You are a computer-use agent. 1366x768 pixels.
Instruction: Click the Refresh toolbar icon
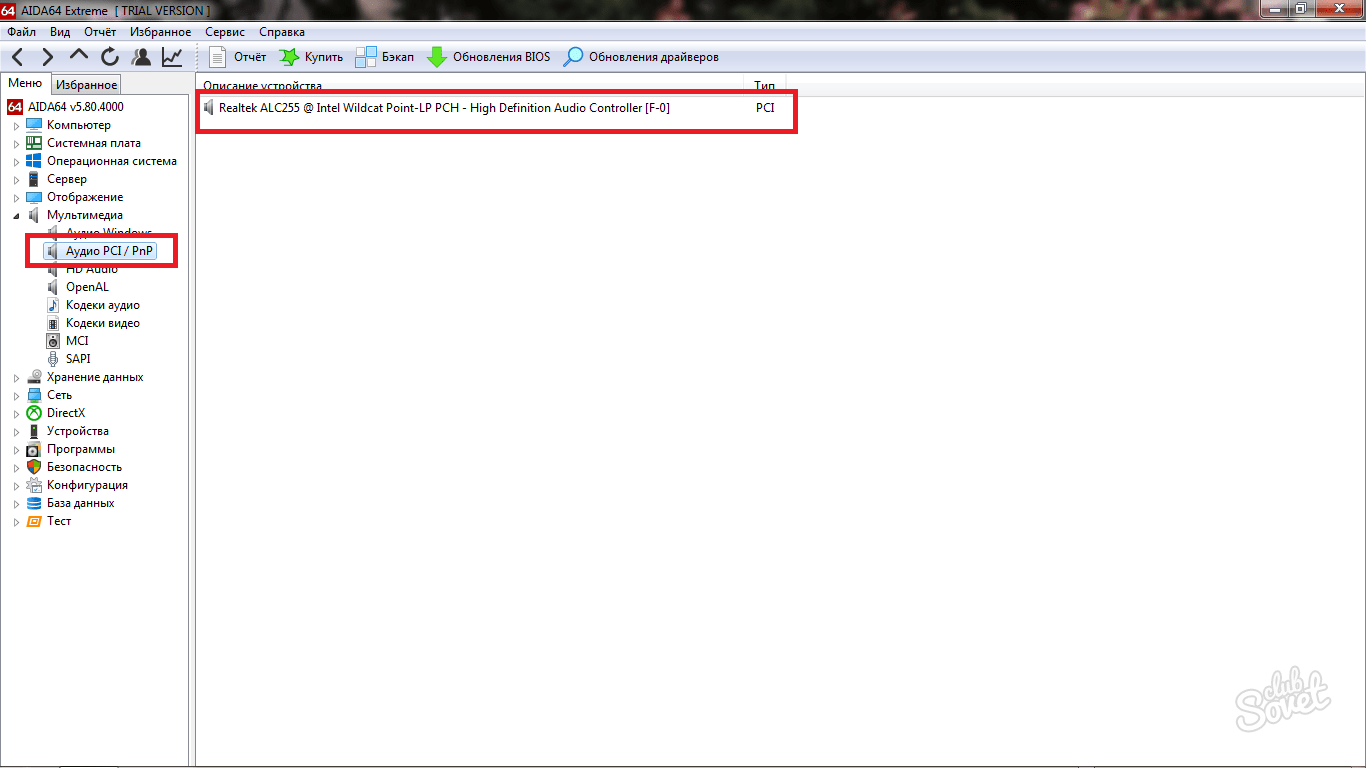point(110,57)
